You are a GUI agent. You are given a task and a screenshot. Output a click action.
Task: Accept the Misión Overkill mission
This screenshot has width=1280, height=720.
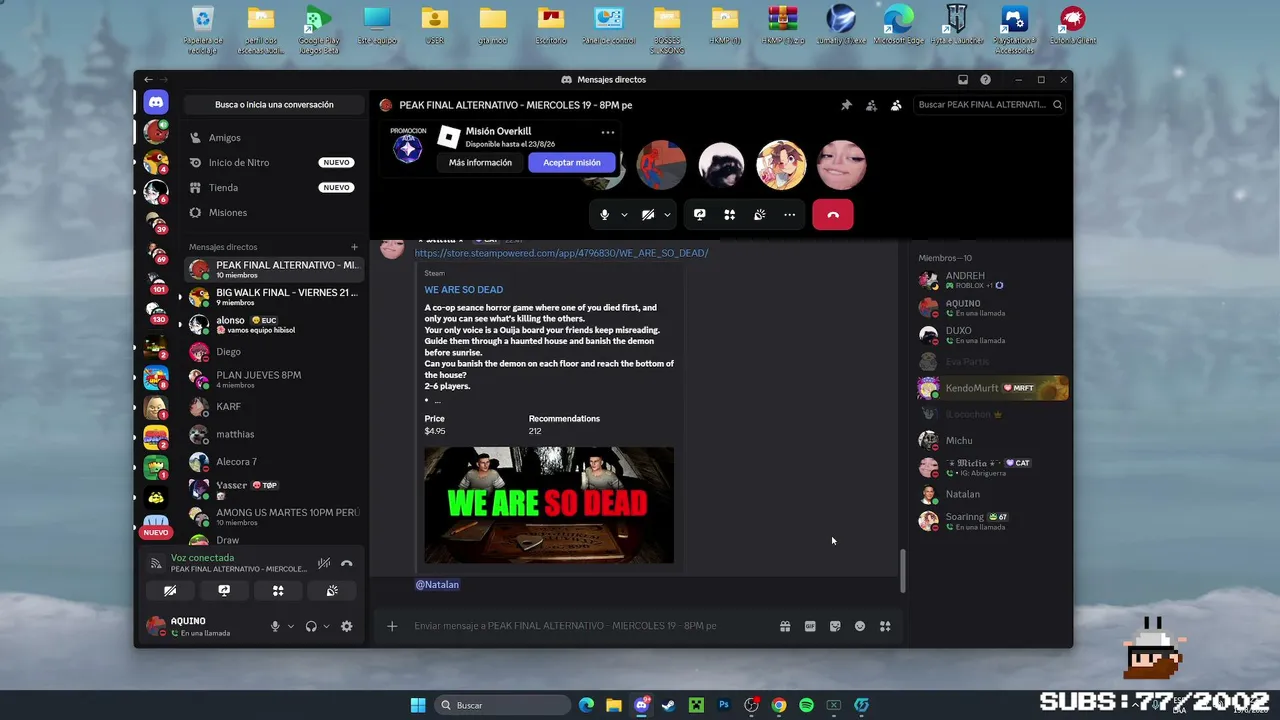pos(572,163)
